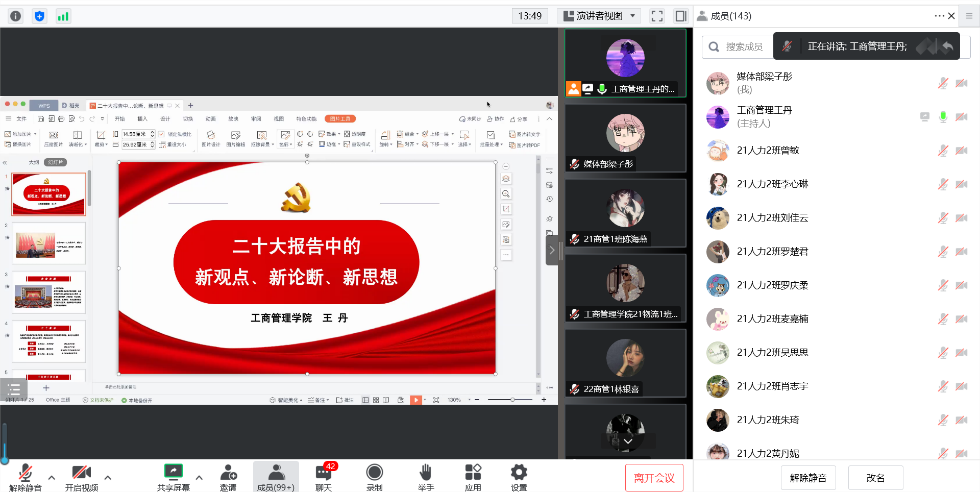This screenshot has width=980, height=492.
Task: Open the meeting info icon
Action: (x=15, y=16)
